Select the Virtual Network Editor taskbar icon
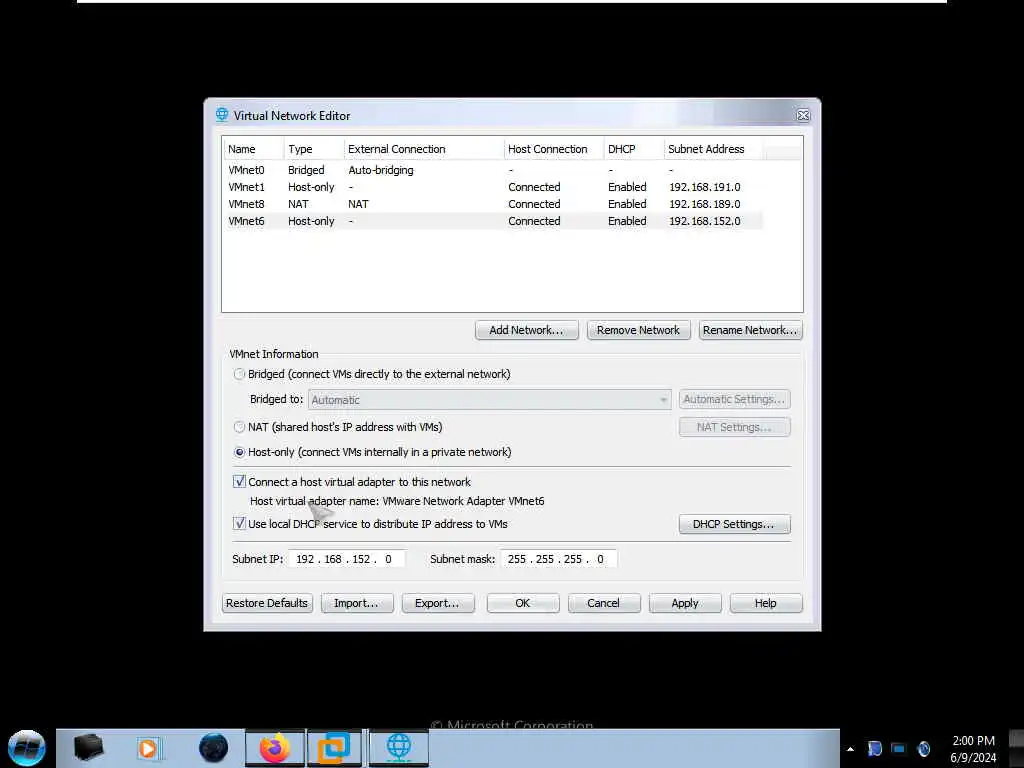1024x768 pixels. pyautogui.click(x=398, y=748)
